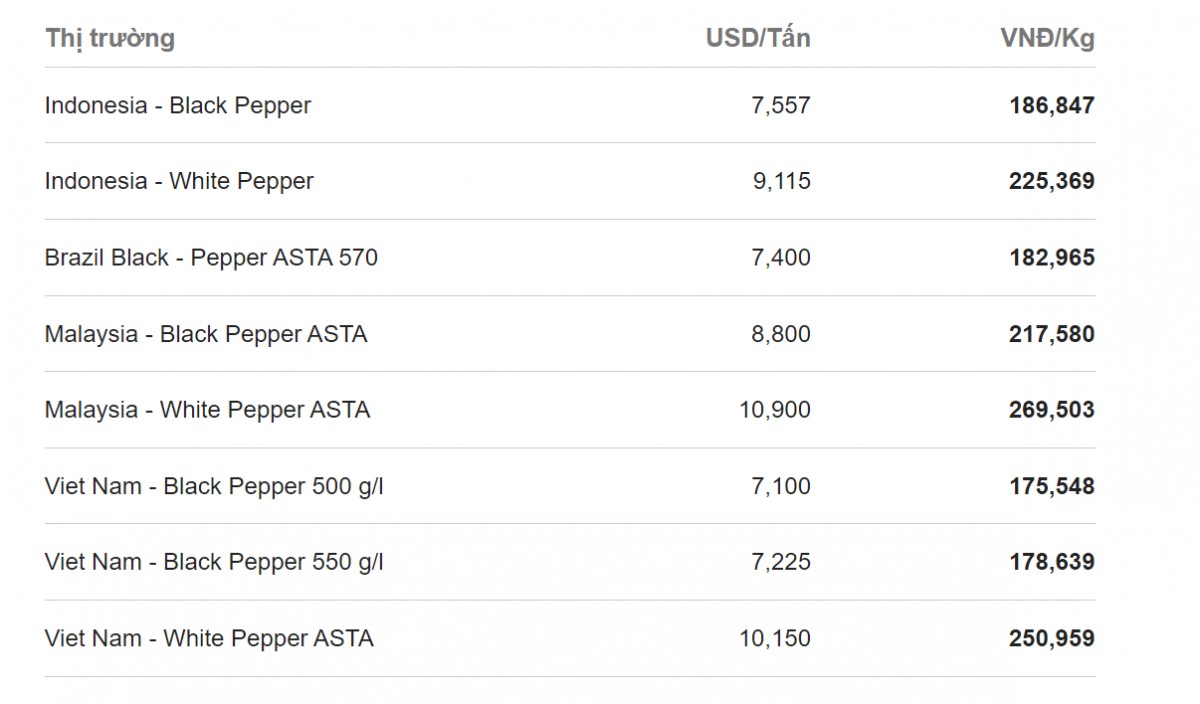Select the "Malaysia - White Pepper ASTA" label

[207, 410]
